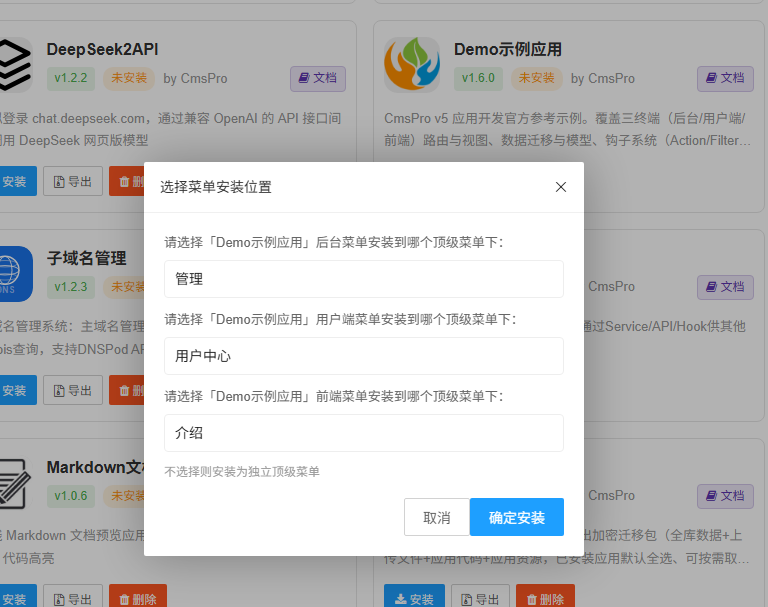Click the DeepSeek2API title text
This screenshot has height=607, width=768.
(102, 49)
